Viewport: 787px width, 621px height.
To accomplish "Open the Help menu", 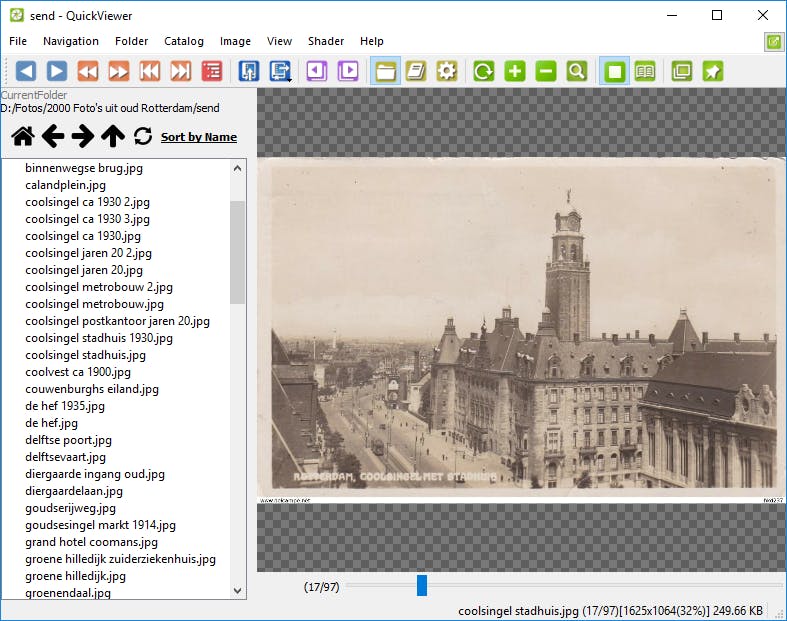I will coord(371,41).
